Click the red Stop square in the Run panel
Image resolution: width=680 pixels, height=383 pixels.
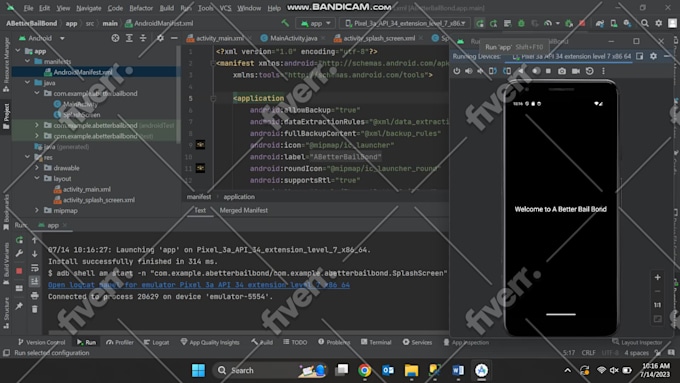pos(19,271)
